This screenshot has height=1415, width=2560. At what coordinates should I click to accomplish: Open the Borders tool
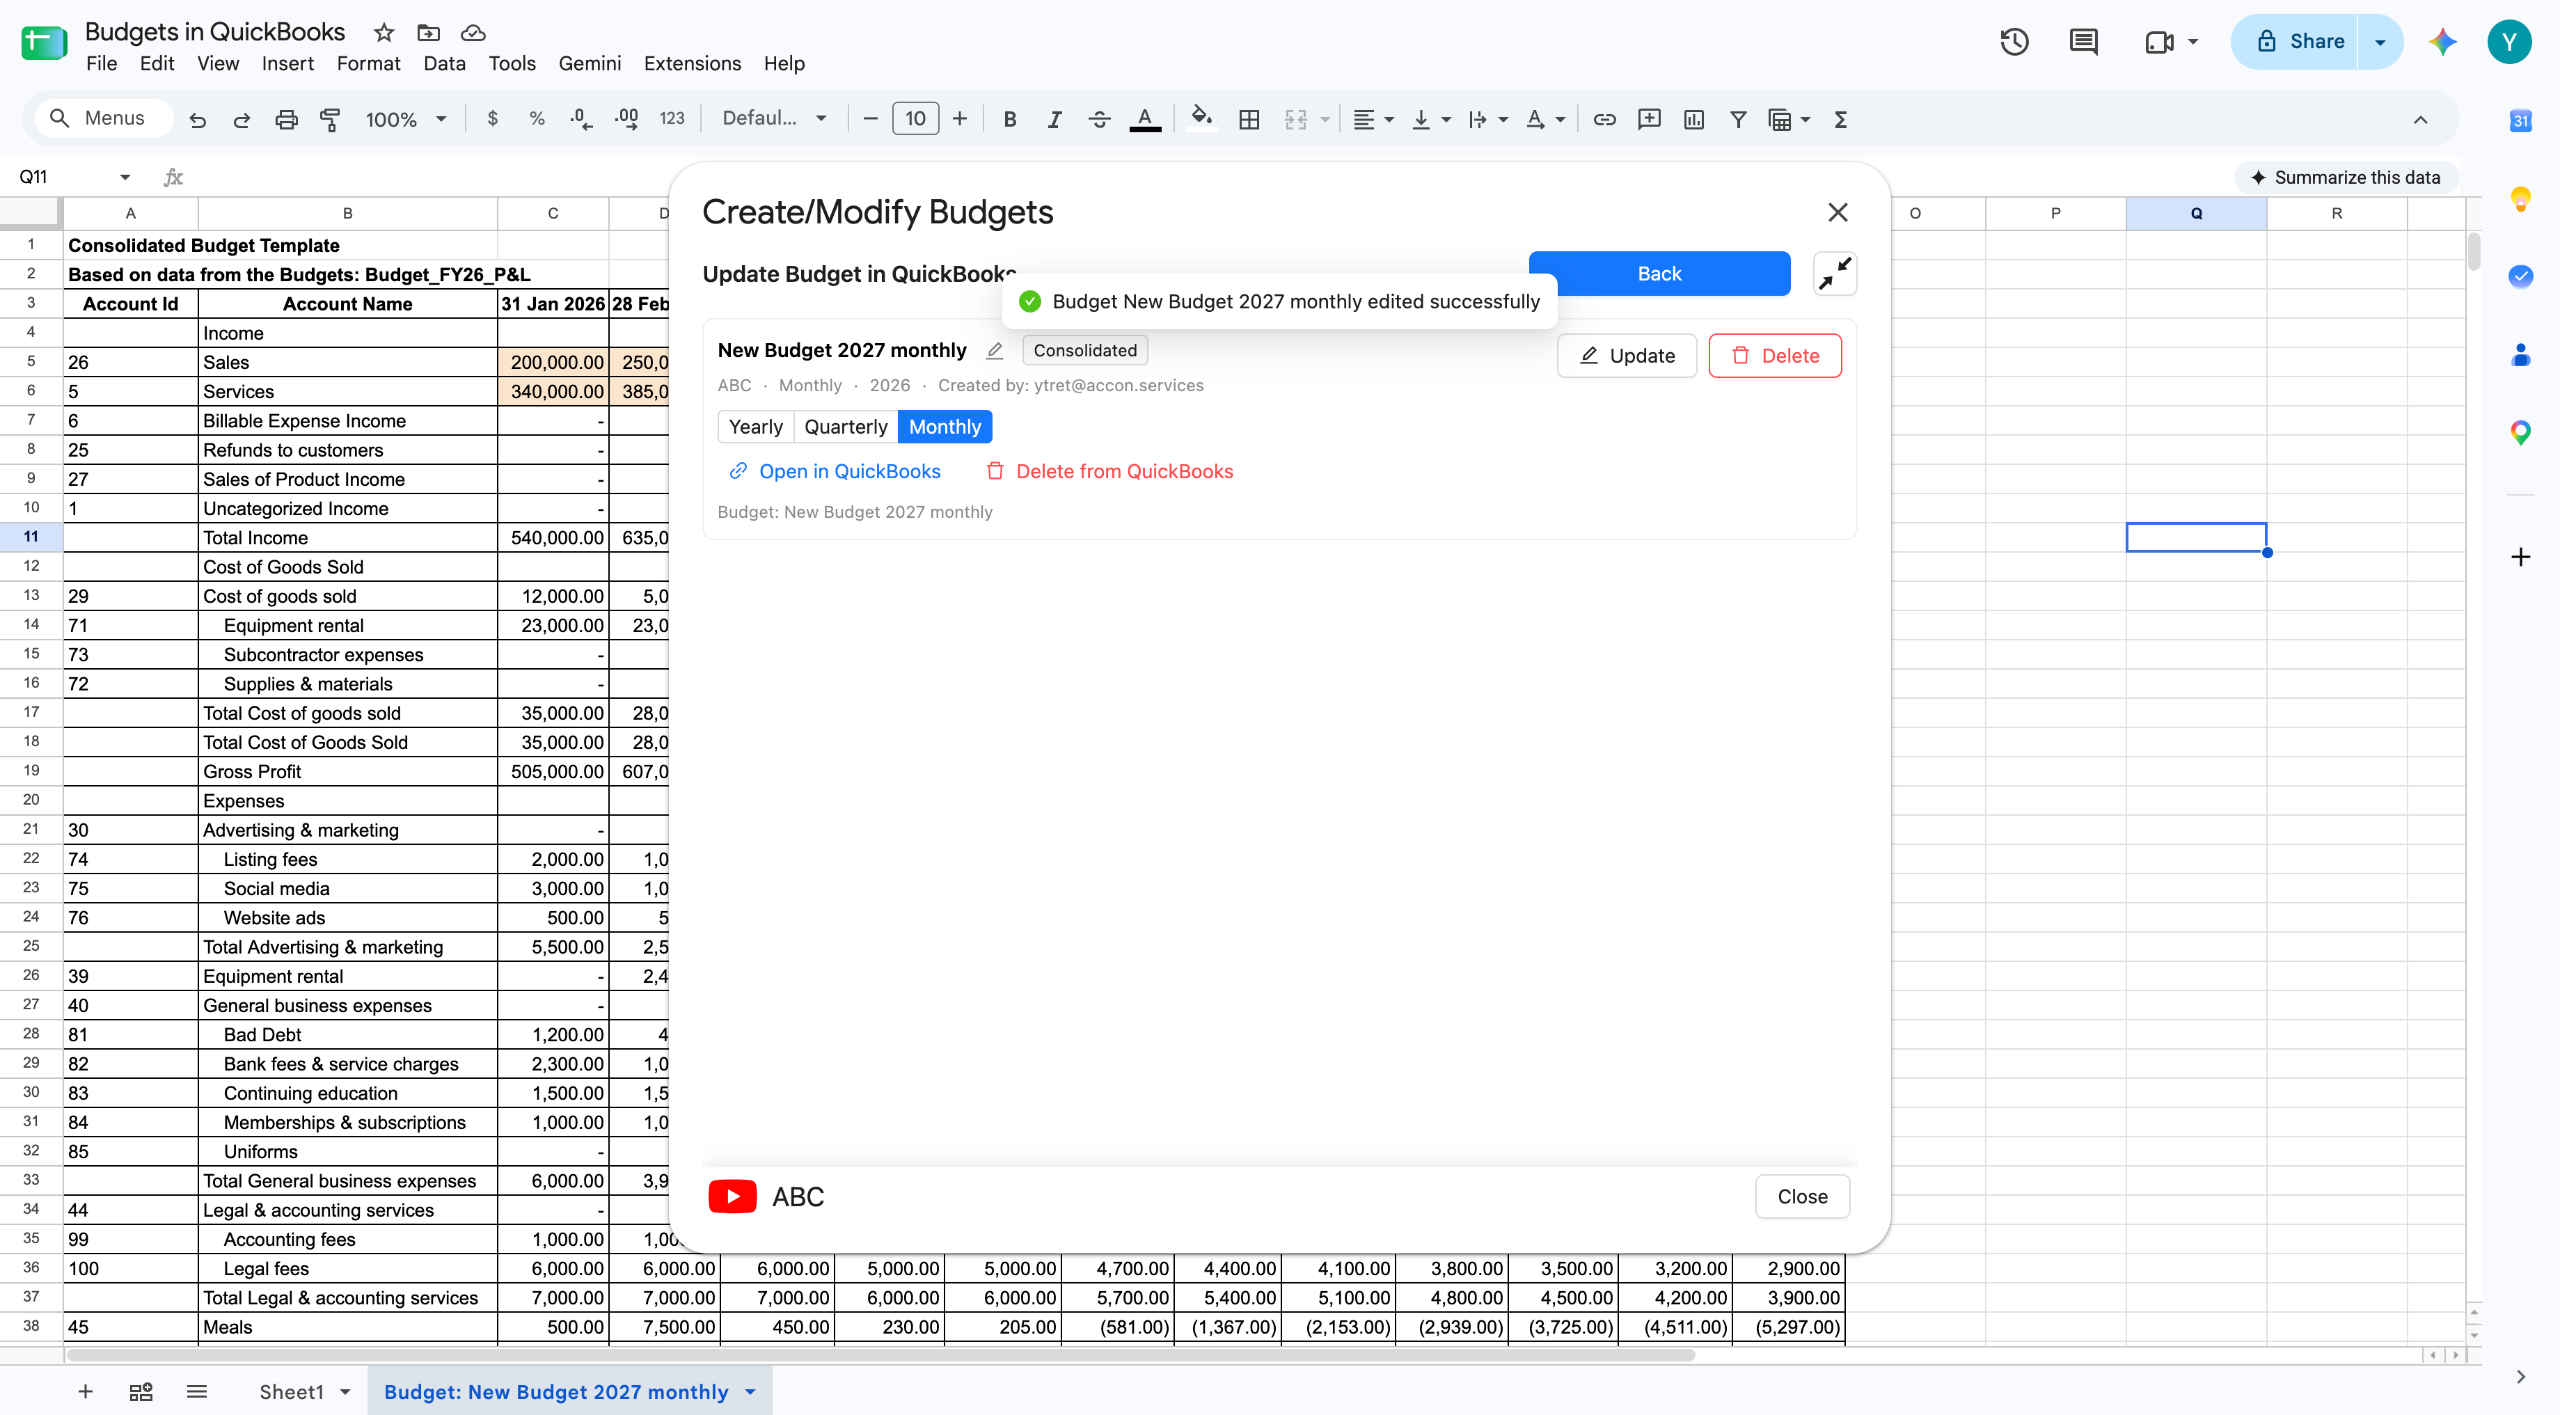1249,119
